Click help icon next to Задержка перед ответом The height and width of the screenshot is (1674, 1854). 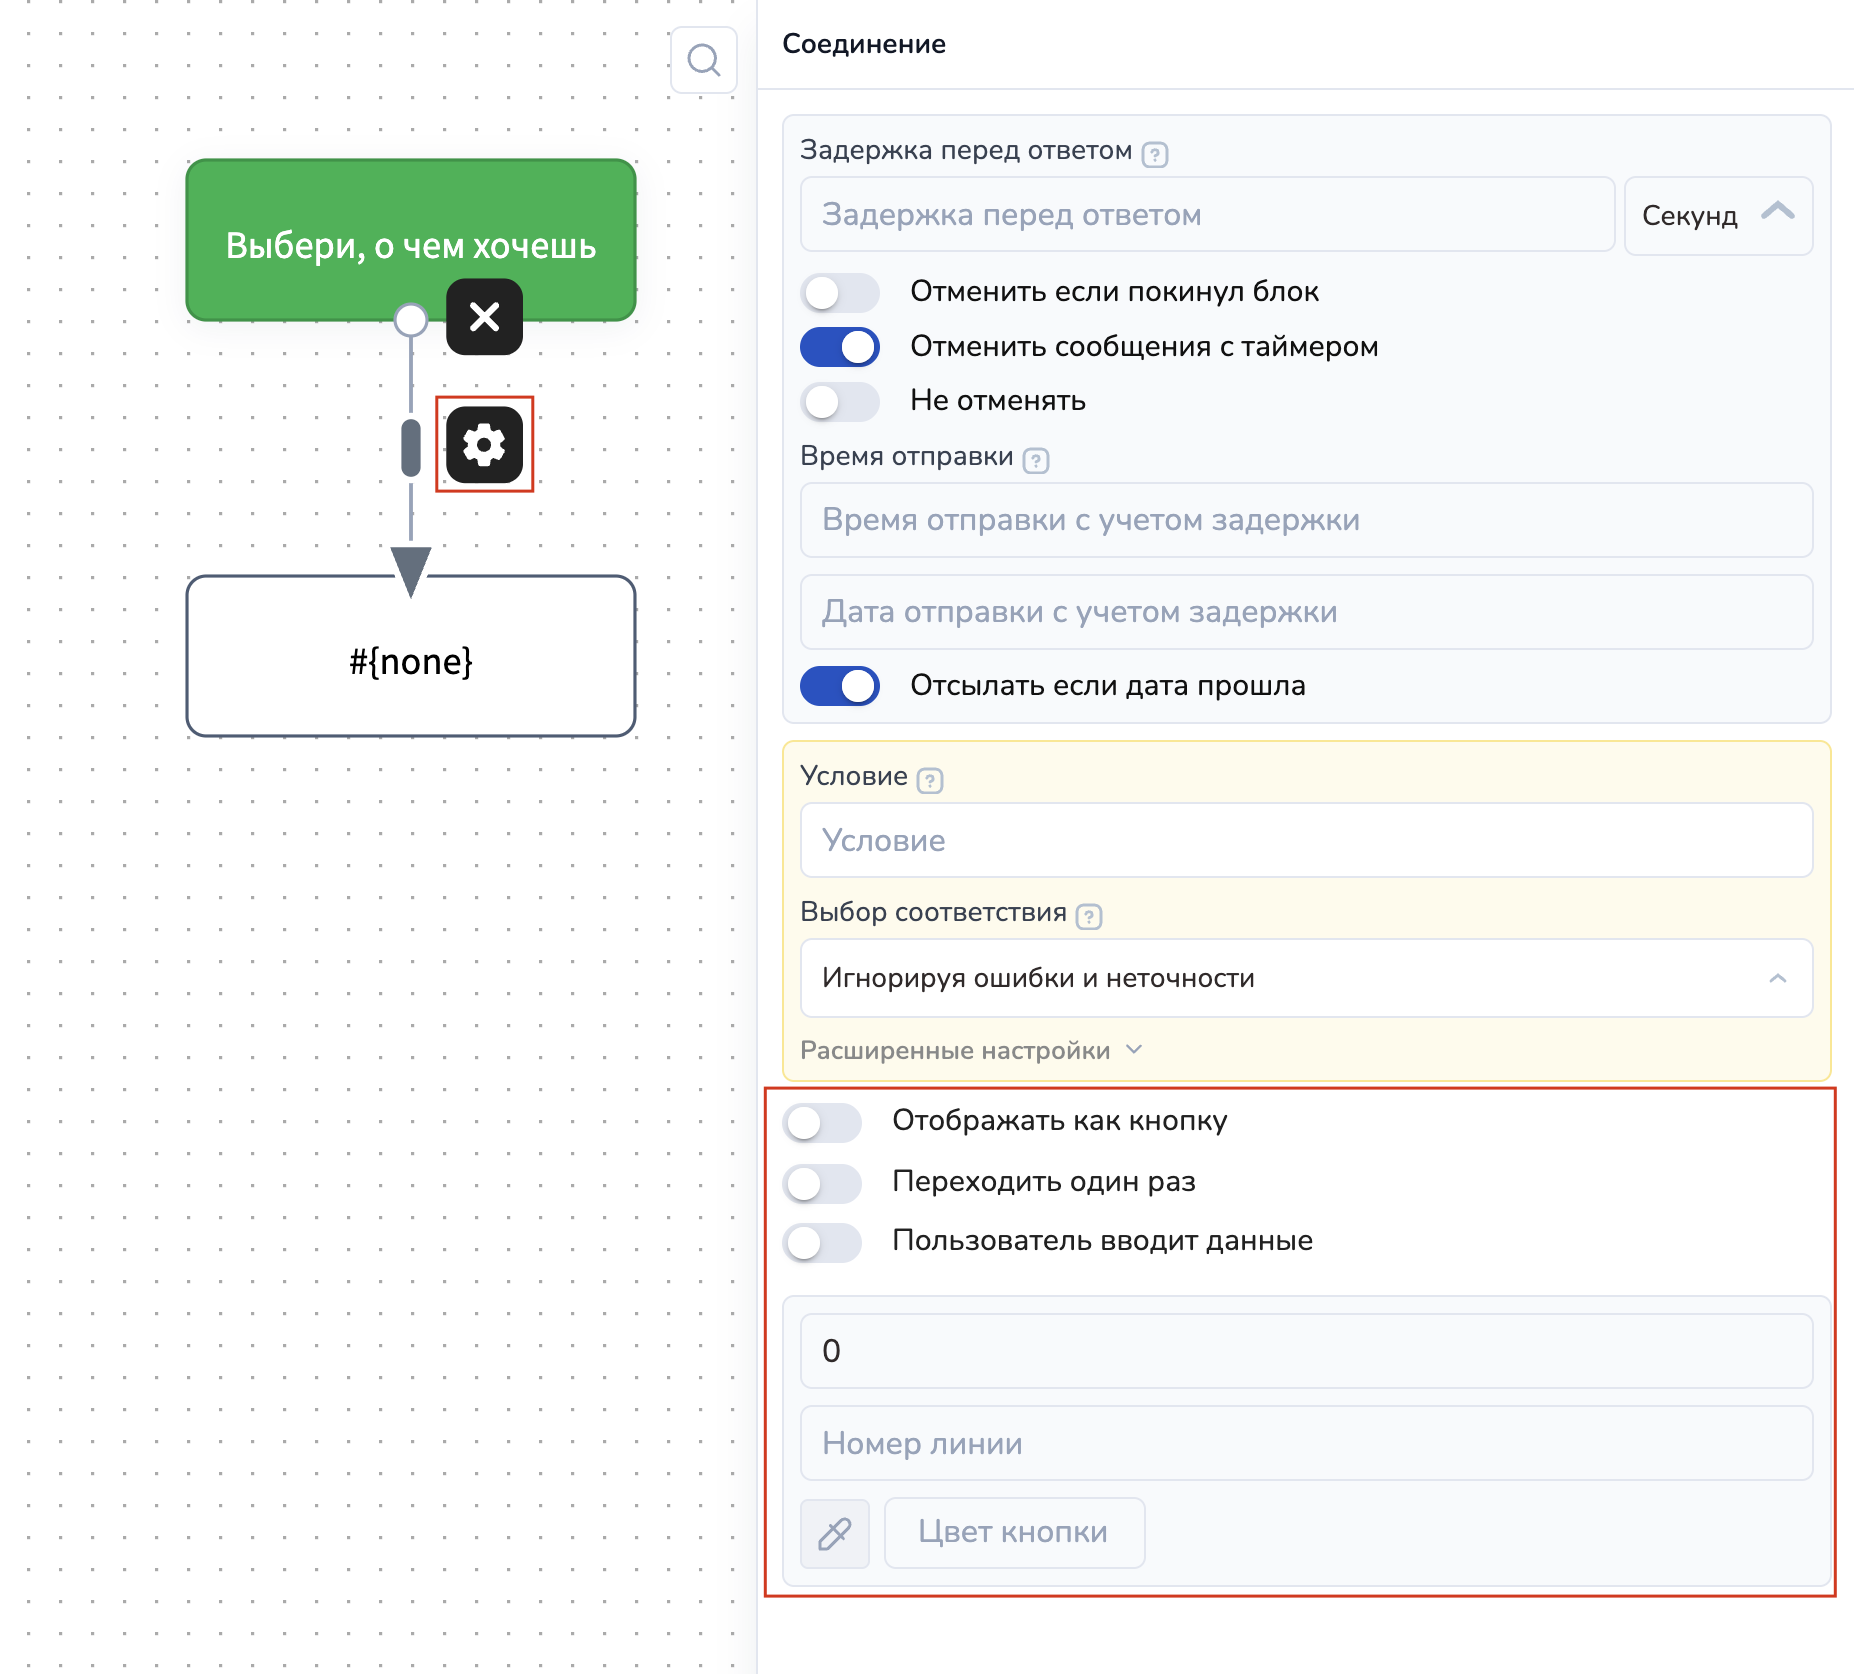click(1155, 155)
